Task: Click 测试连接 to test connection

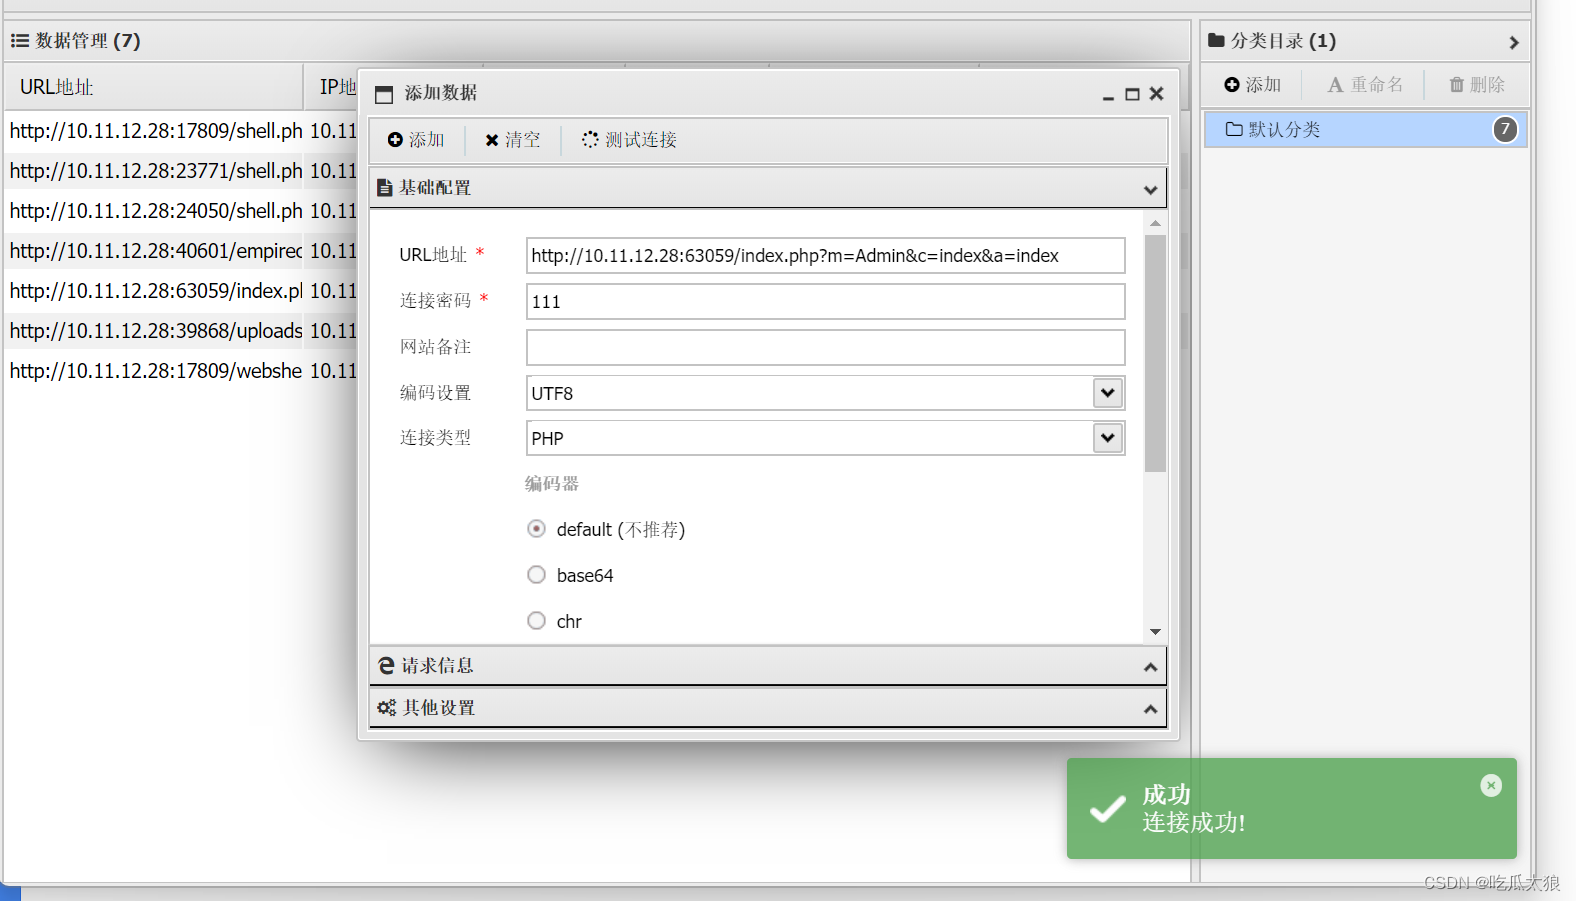Action: 630,140
